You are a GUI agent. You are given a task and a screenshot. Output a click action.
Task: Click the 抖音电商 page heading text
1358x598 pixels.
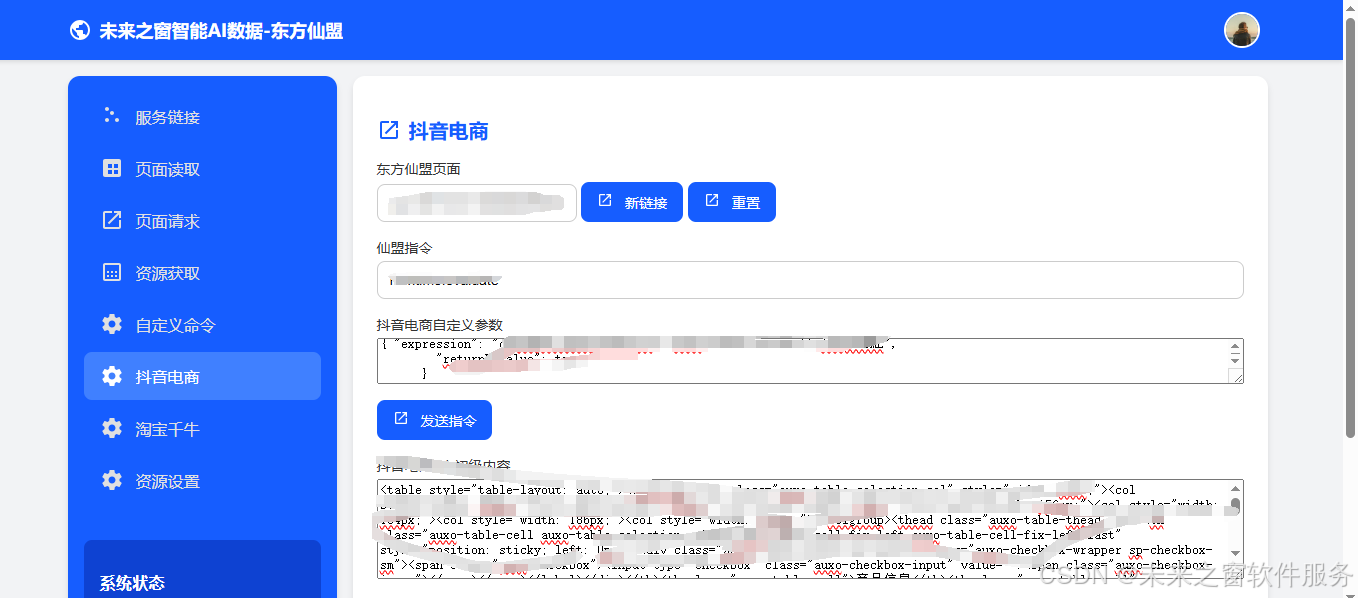tap(448, 131)
